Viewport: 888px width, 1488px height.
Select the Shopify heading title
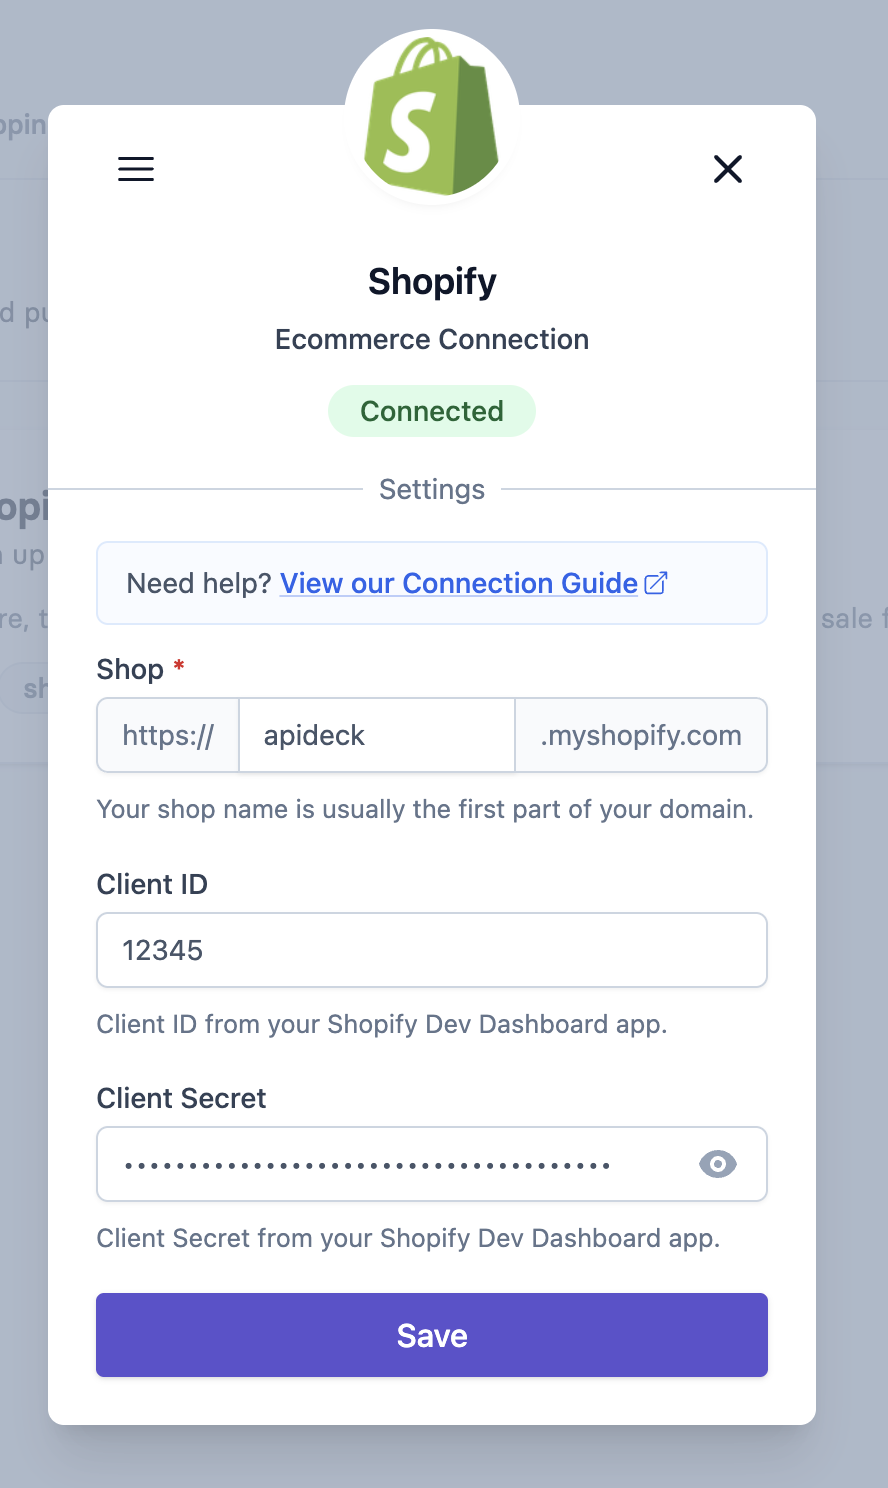[x=432, y=281]
